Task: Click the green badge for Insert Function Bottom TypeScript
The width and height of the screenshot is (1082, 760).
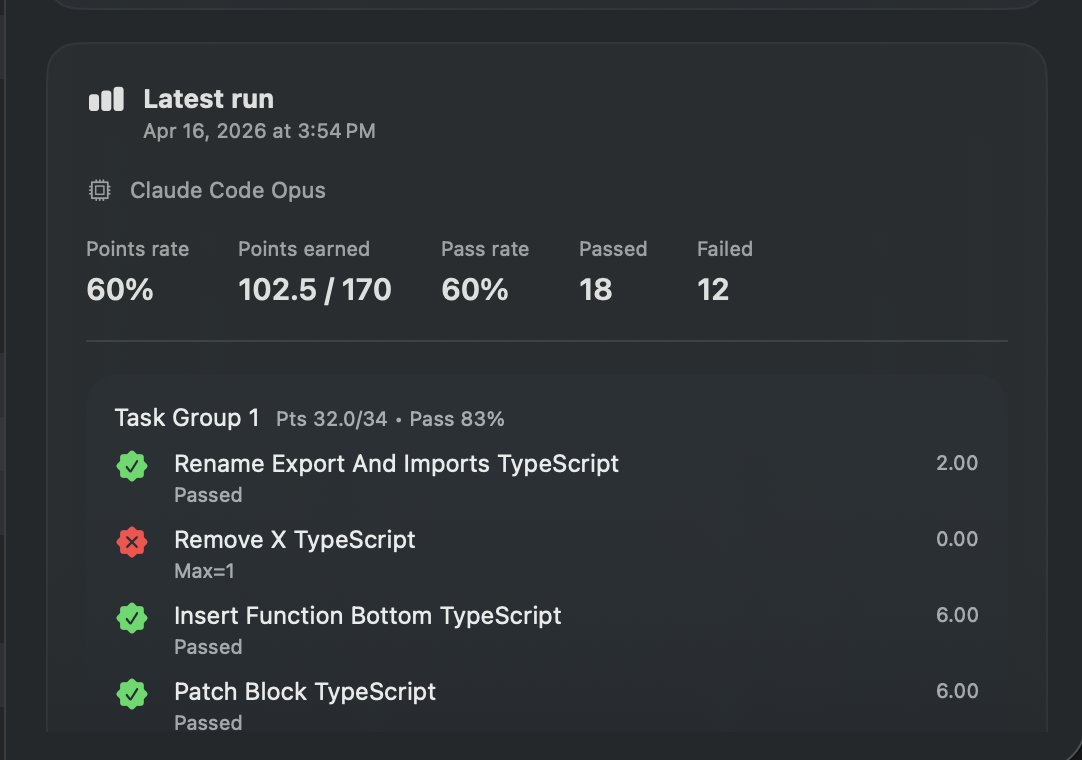Action: pyautogui.click(x=132, y=618)
